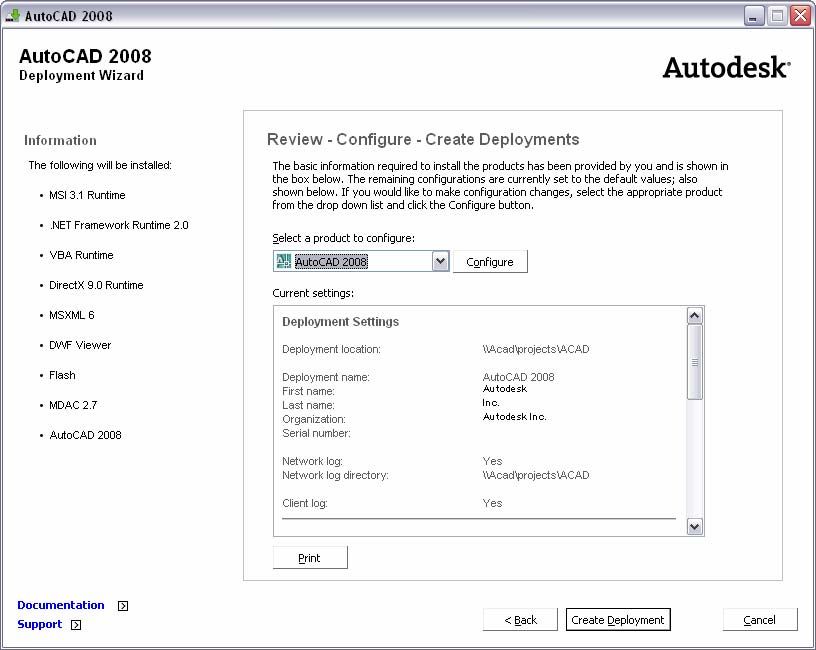
Task: Click the 'Information' sidebar heading
Action: pyautogui.click(x=60, y=141)
